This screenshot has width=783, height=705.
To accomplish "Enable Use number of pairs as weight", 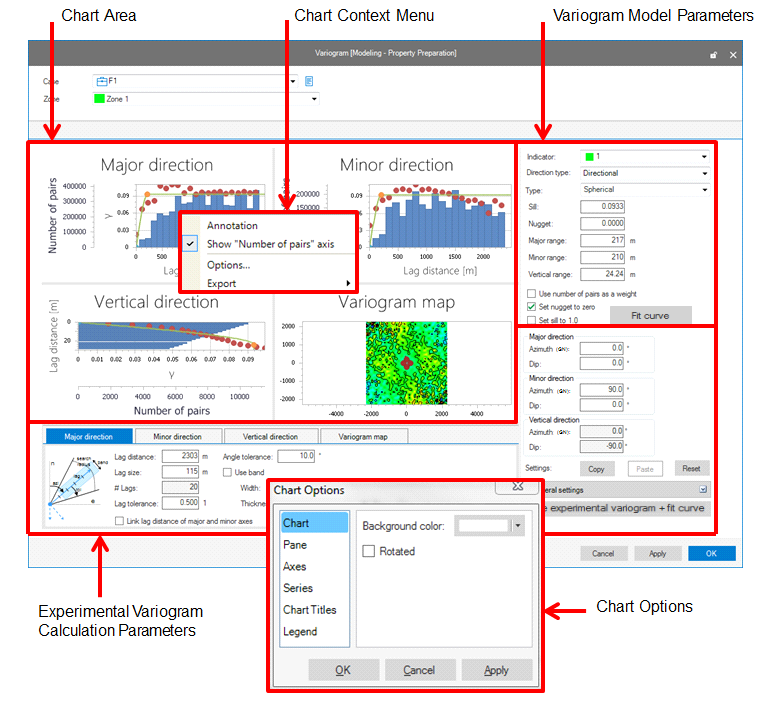I will (x=531, y=292).
